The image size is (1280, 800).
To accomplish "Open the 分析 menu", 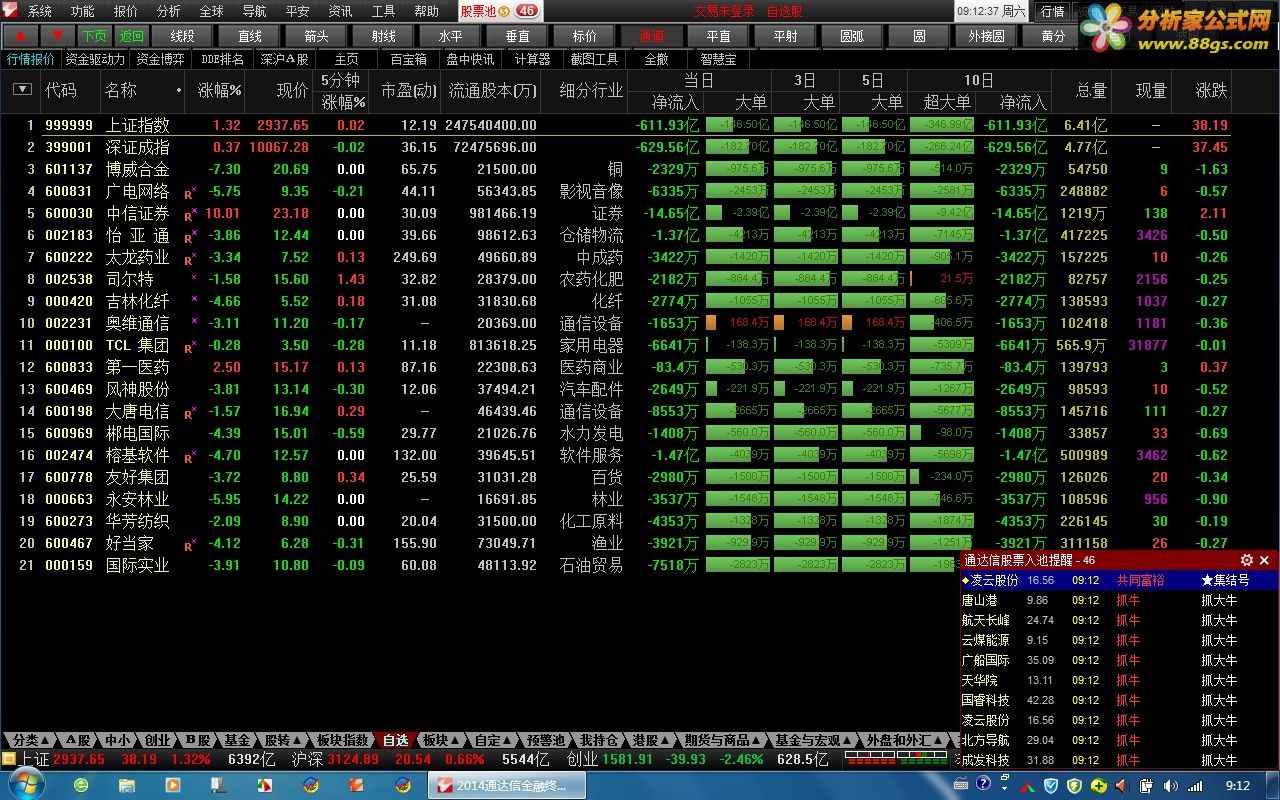I will coord(169,12).
